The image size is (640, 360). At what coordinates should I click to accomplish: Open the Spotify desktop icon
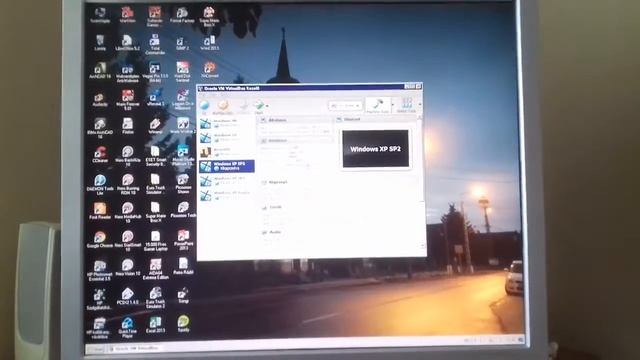click(183, 324)
